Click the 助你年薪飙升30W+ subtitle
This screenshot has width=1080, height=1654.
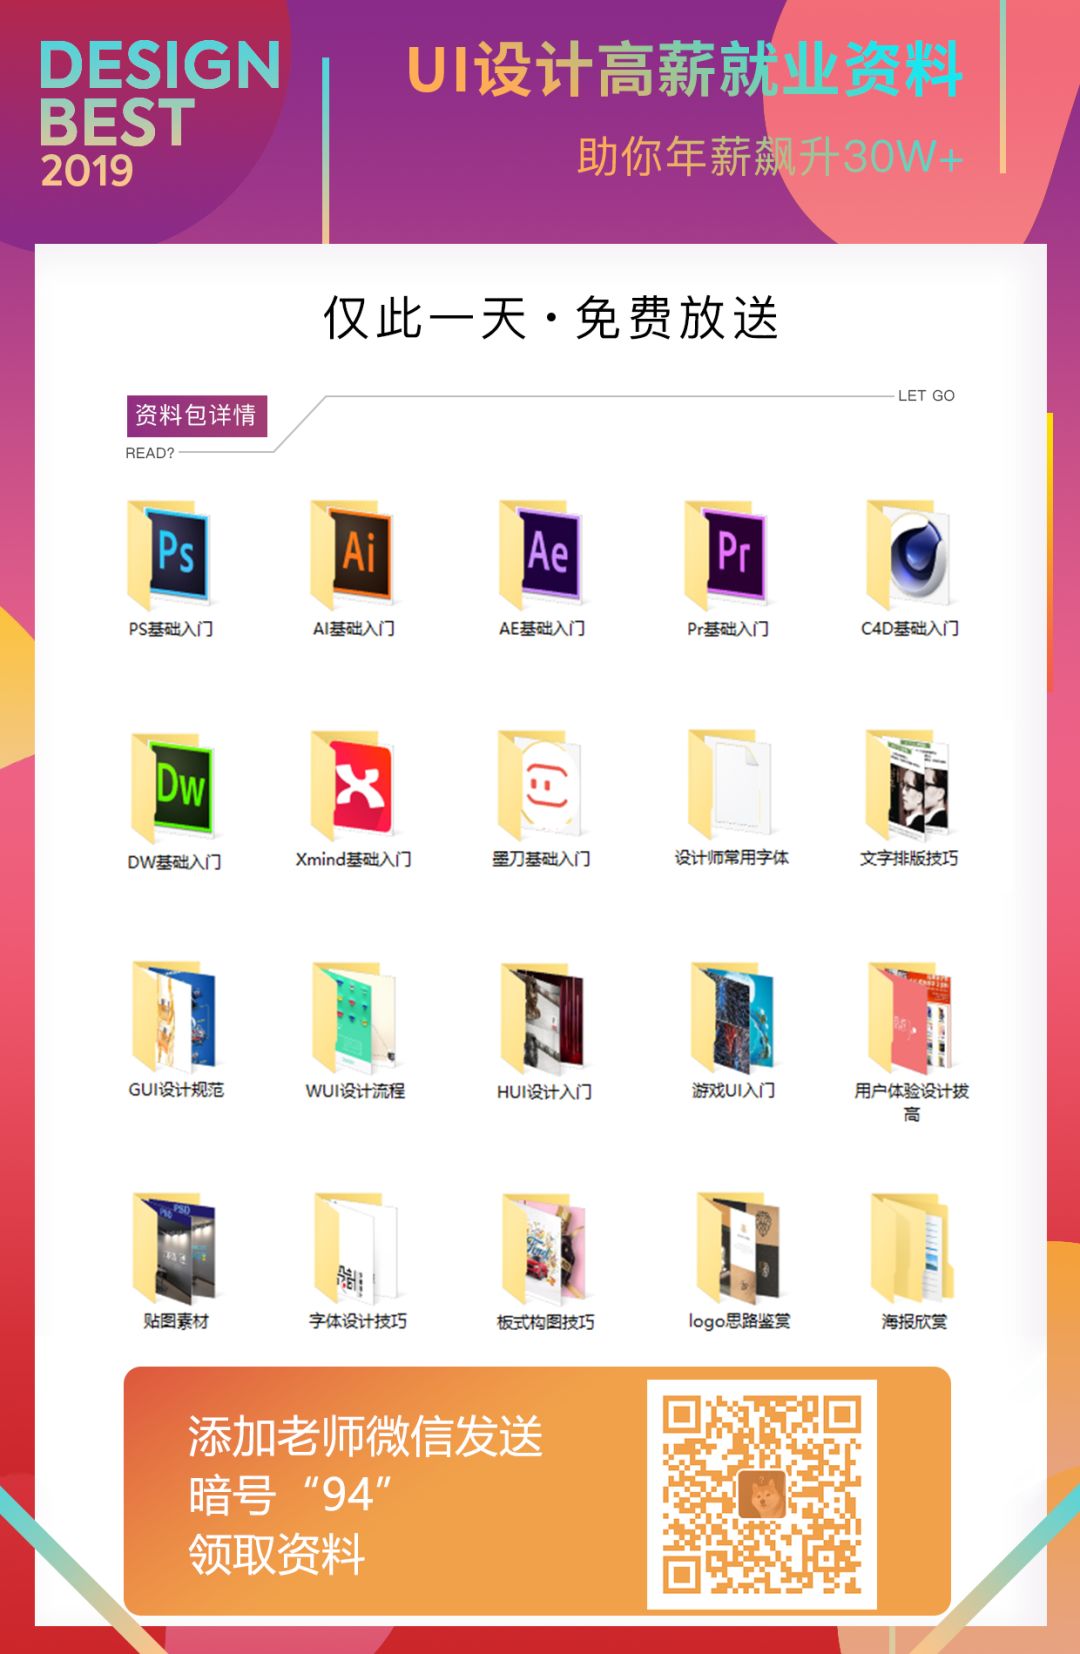pos(771,156)
